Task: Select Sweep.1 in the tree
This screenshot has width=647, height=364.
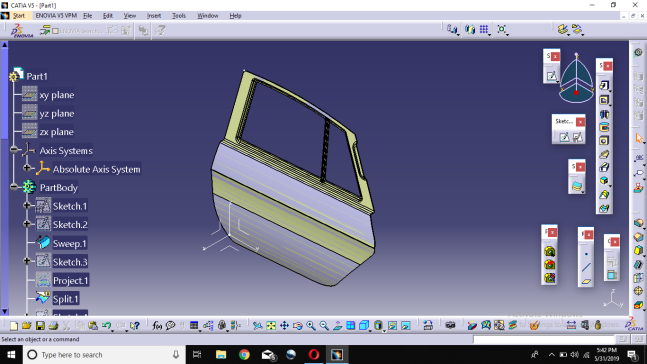Action: point(70,243)
